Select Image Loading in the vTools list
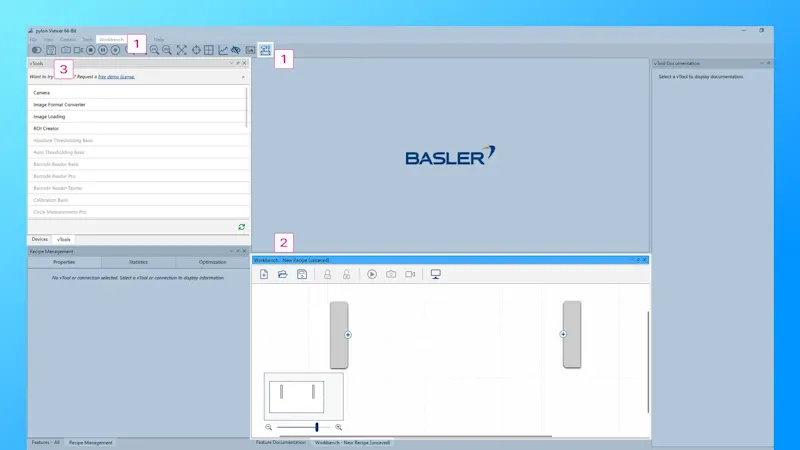 137,116
